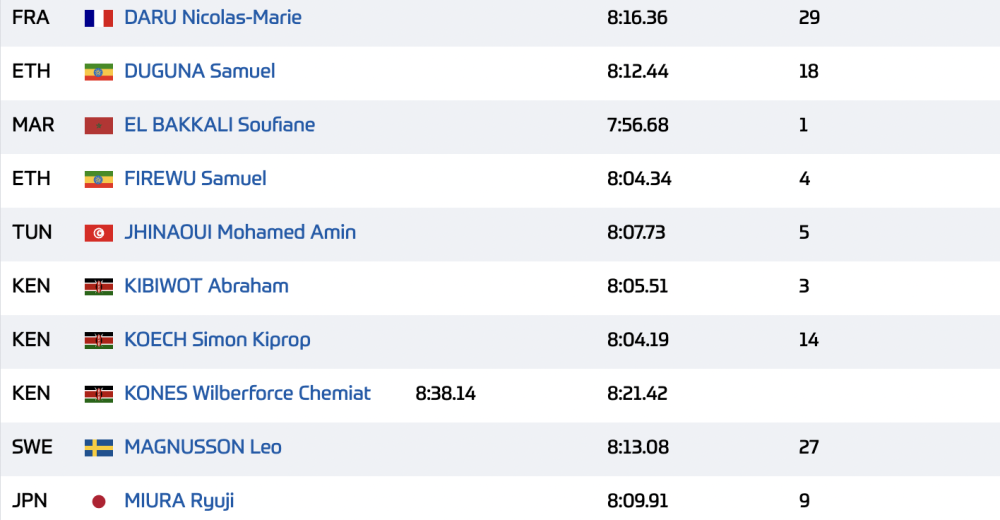The image size is (1000, 520).
Task: Open EL BAKKALI Soufiane profile link
Action: pyautogui.click(x=219, y=124)
